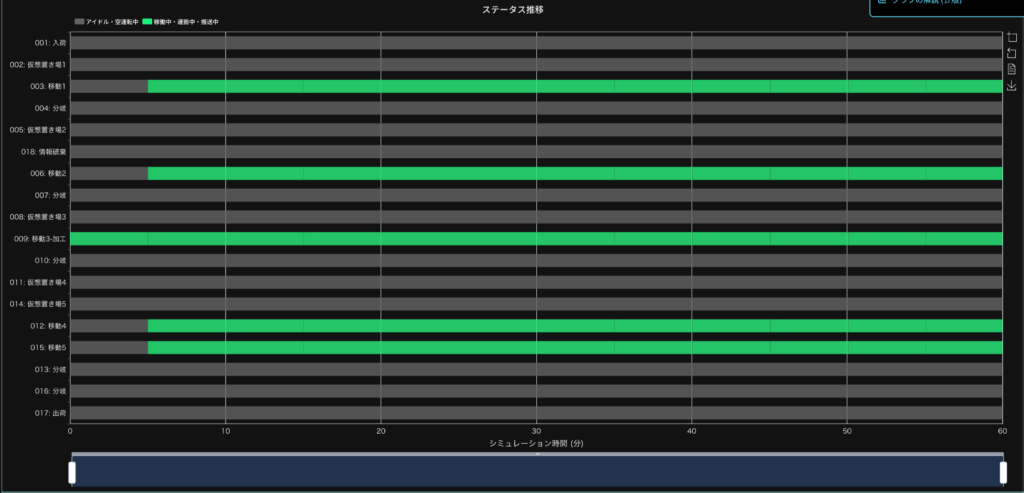The image size is (1024, 493).
Task: Click the middle of the blue zoom range bar
Action: (x=537, y=473)
